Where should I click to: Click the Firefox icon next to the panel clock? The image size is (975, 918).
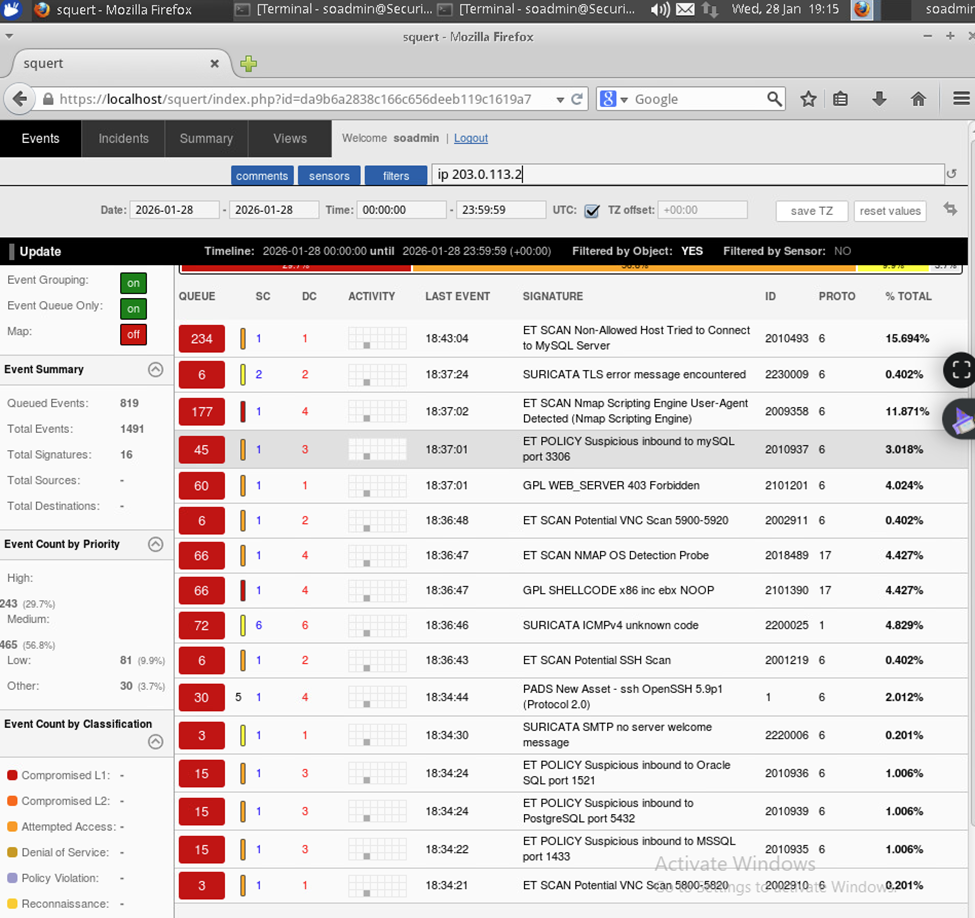tap(862, 9)
